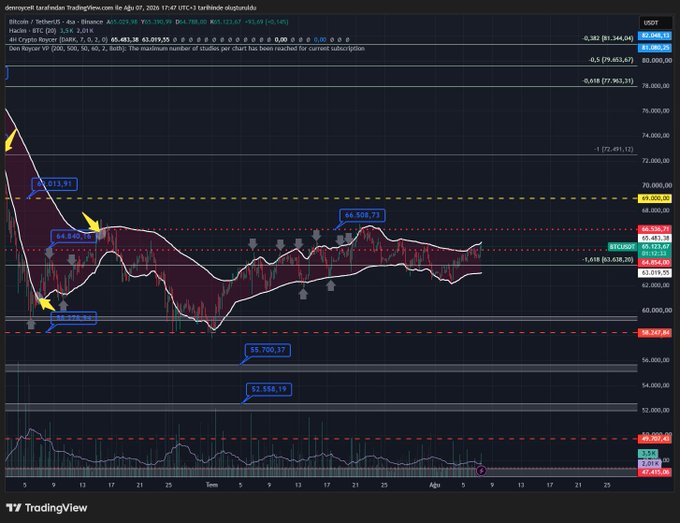Click the Tem month label on time axis
Viewport: 680px width, 523px height.
click(212, 485)
